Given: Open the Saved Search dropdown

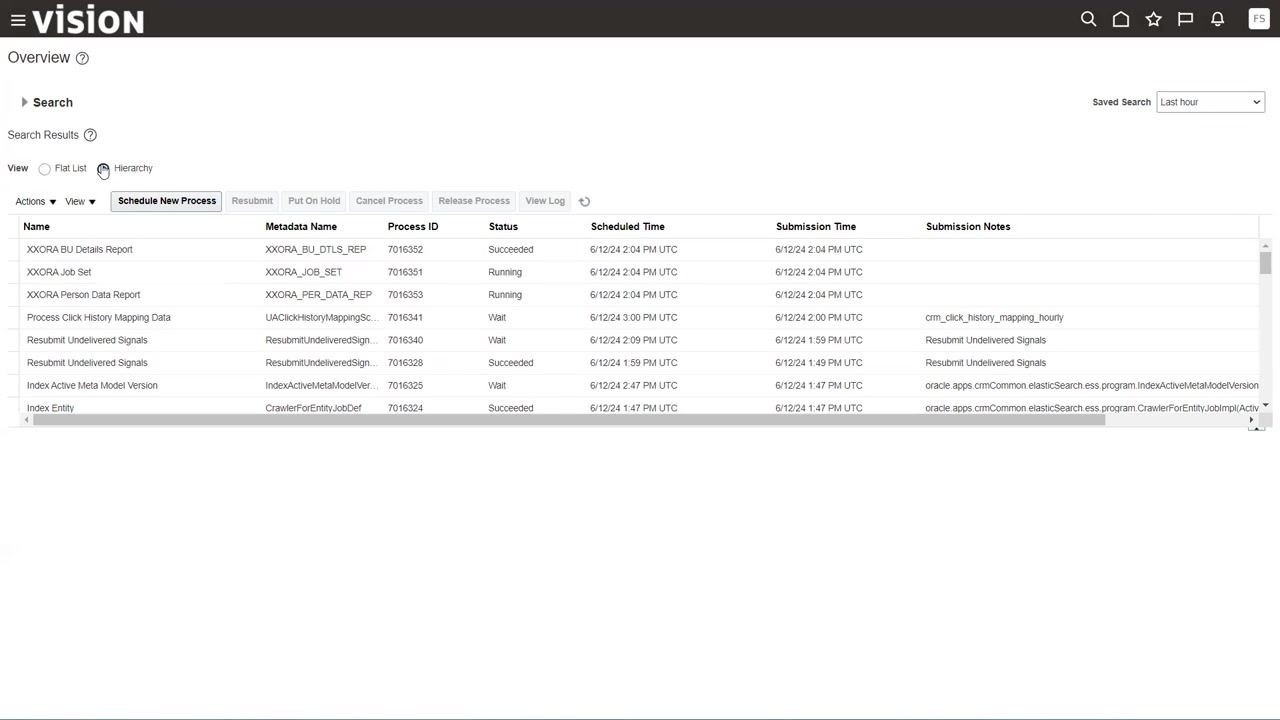Looking at the screenshot, I should 1210,102.
